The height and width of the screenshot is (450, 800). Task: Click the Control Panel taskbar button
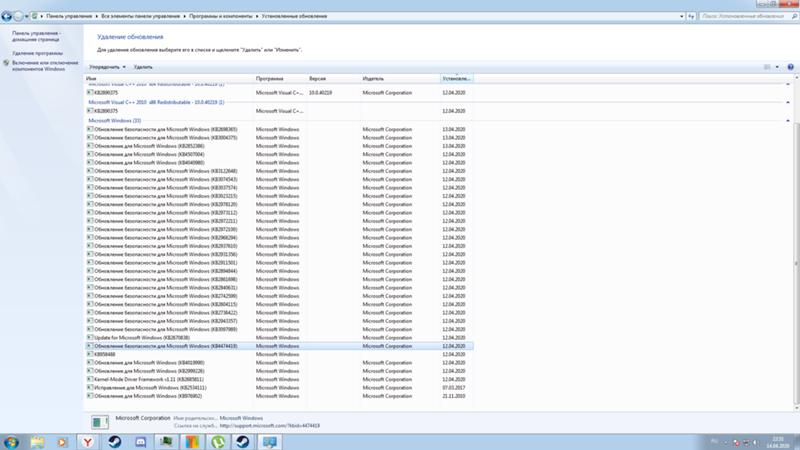269,442
